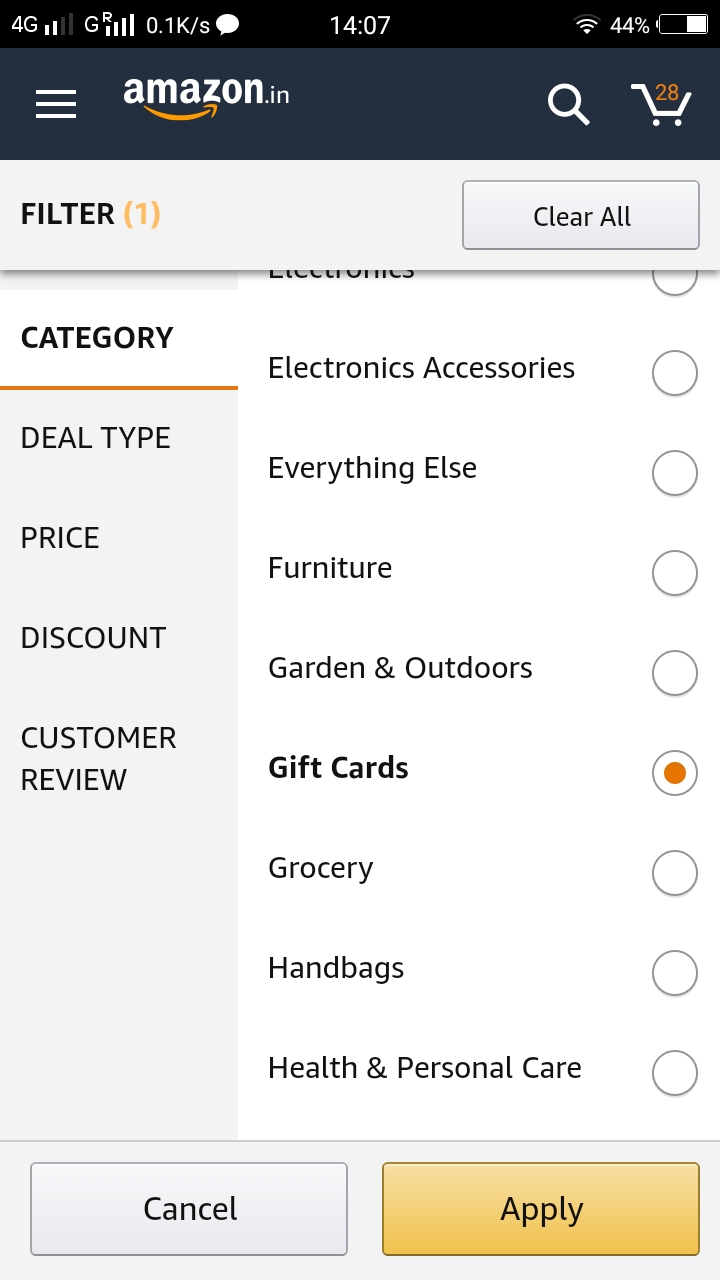Image resolution: width=720 pixels, height=1280 pixels.
Task: Select the Electronics Accessories radio button
Action: pos(674,373)
